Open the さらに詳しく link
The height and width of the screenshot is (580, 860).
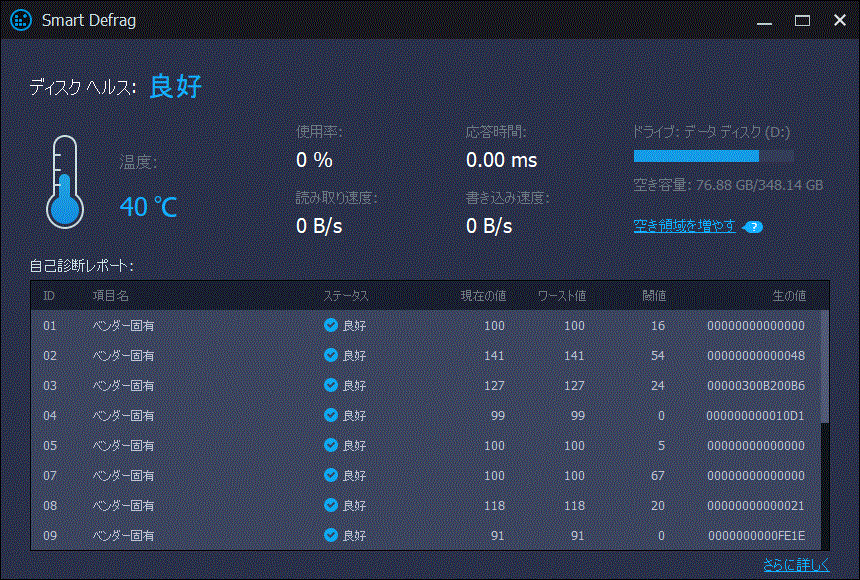coord(796,565)
